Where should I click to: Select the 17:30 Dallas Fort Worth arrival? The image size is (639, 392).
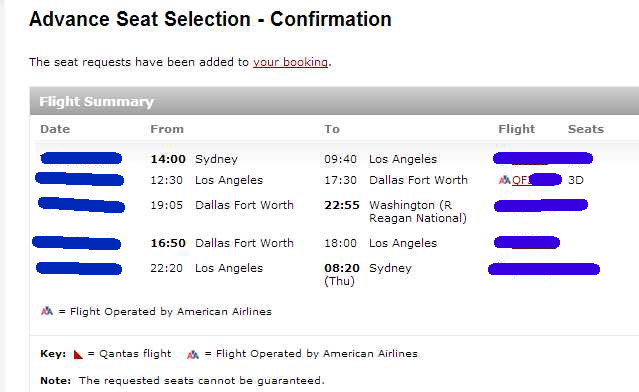(396, 180)
